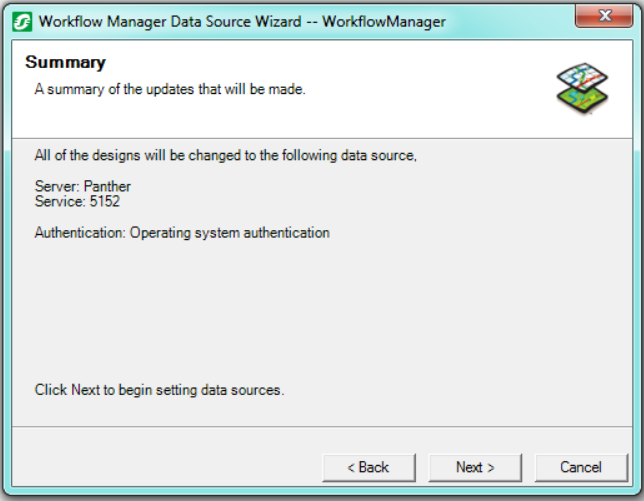Click the word 'Next' in the bottom instruction sentence

pos(85,390)
